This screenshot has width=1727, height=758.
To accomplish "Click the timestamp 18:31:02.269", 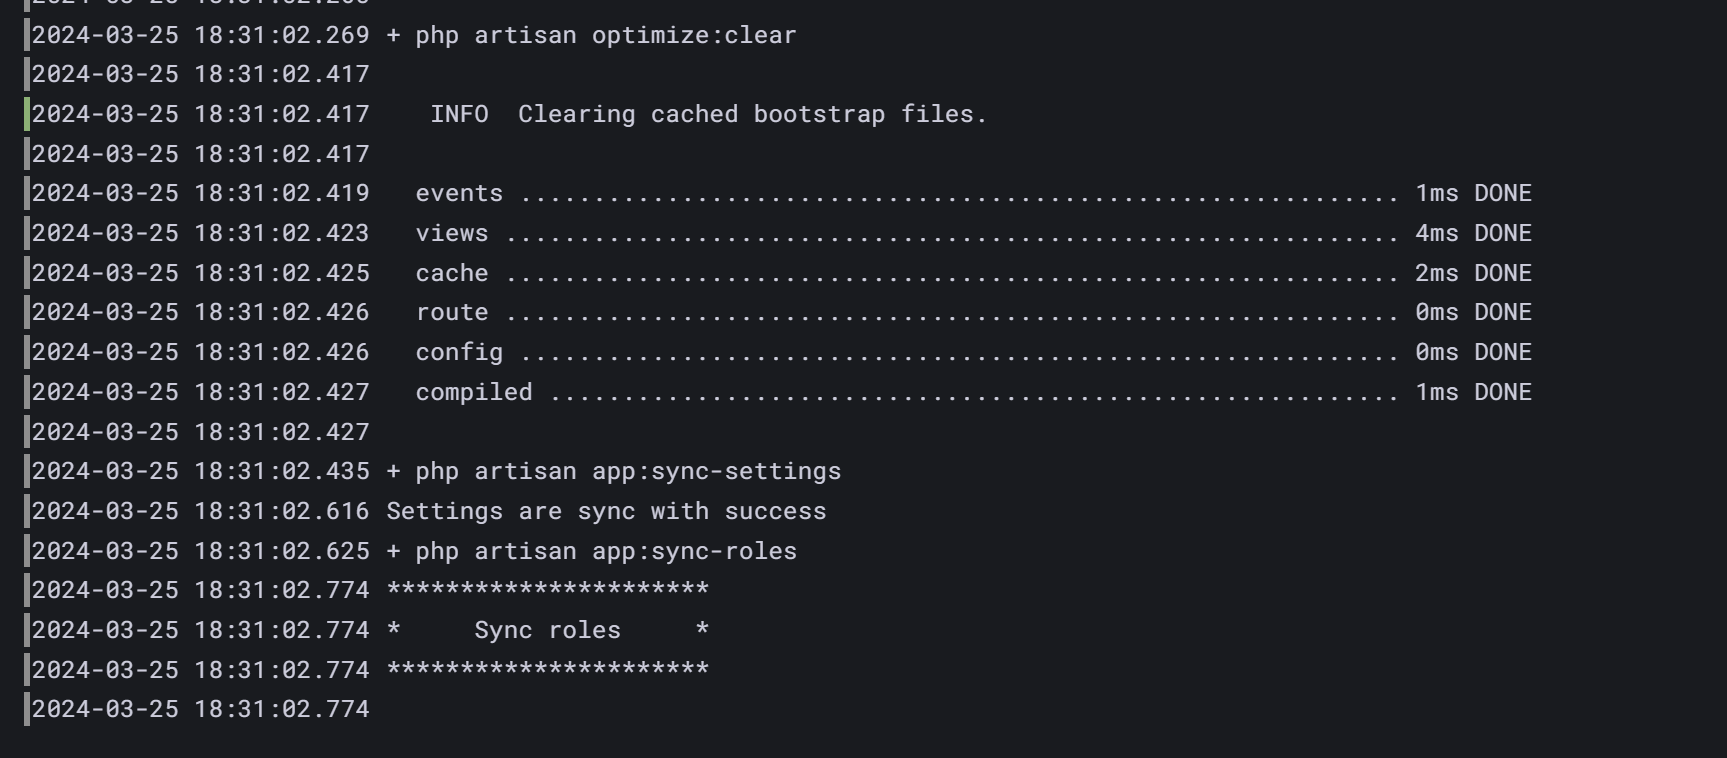I will tap(281, 35).
